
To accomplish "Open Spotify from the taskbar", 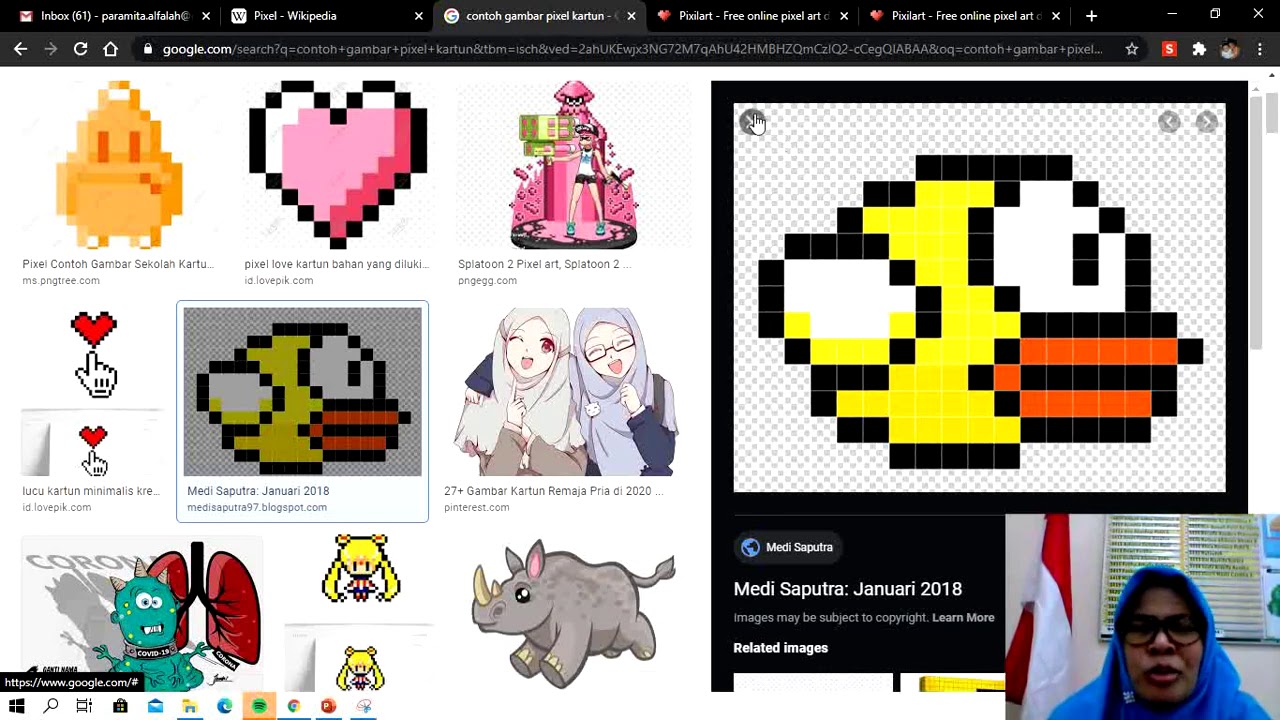I will (259, 706).
